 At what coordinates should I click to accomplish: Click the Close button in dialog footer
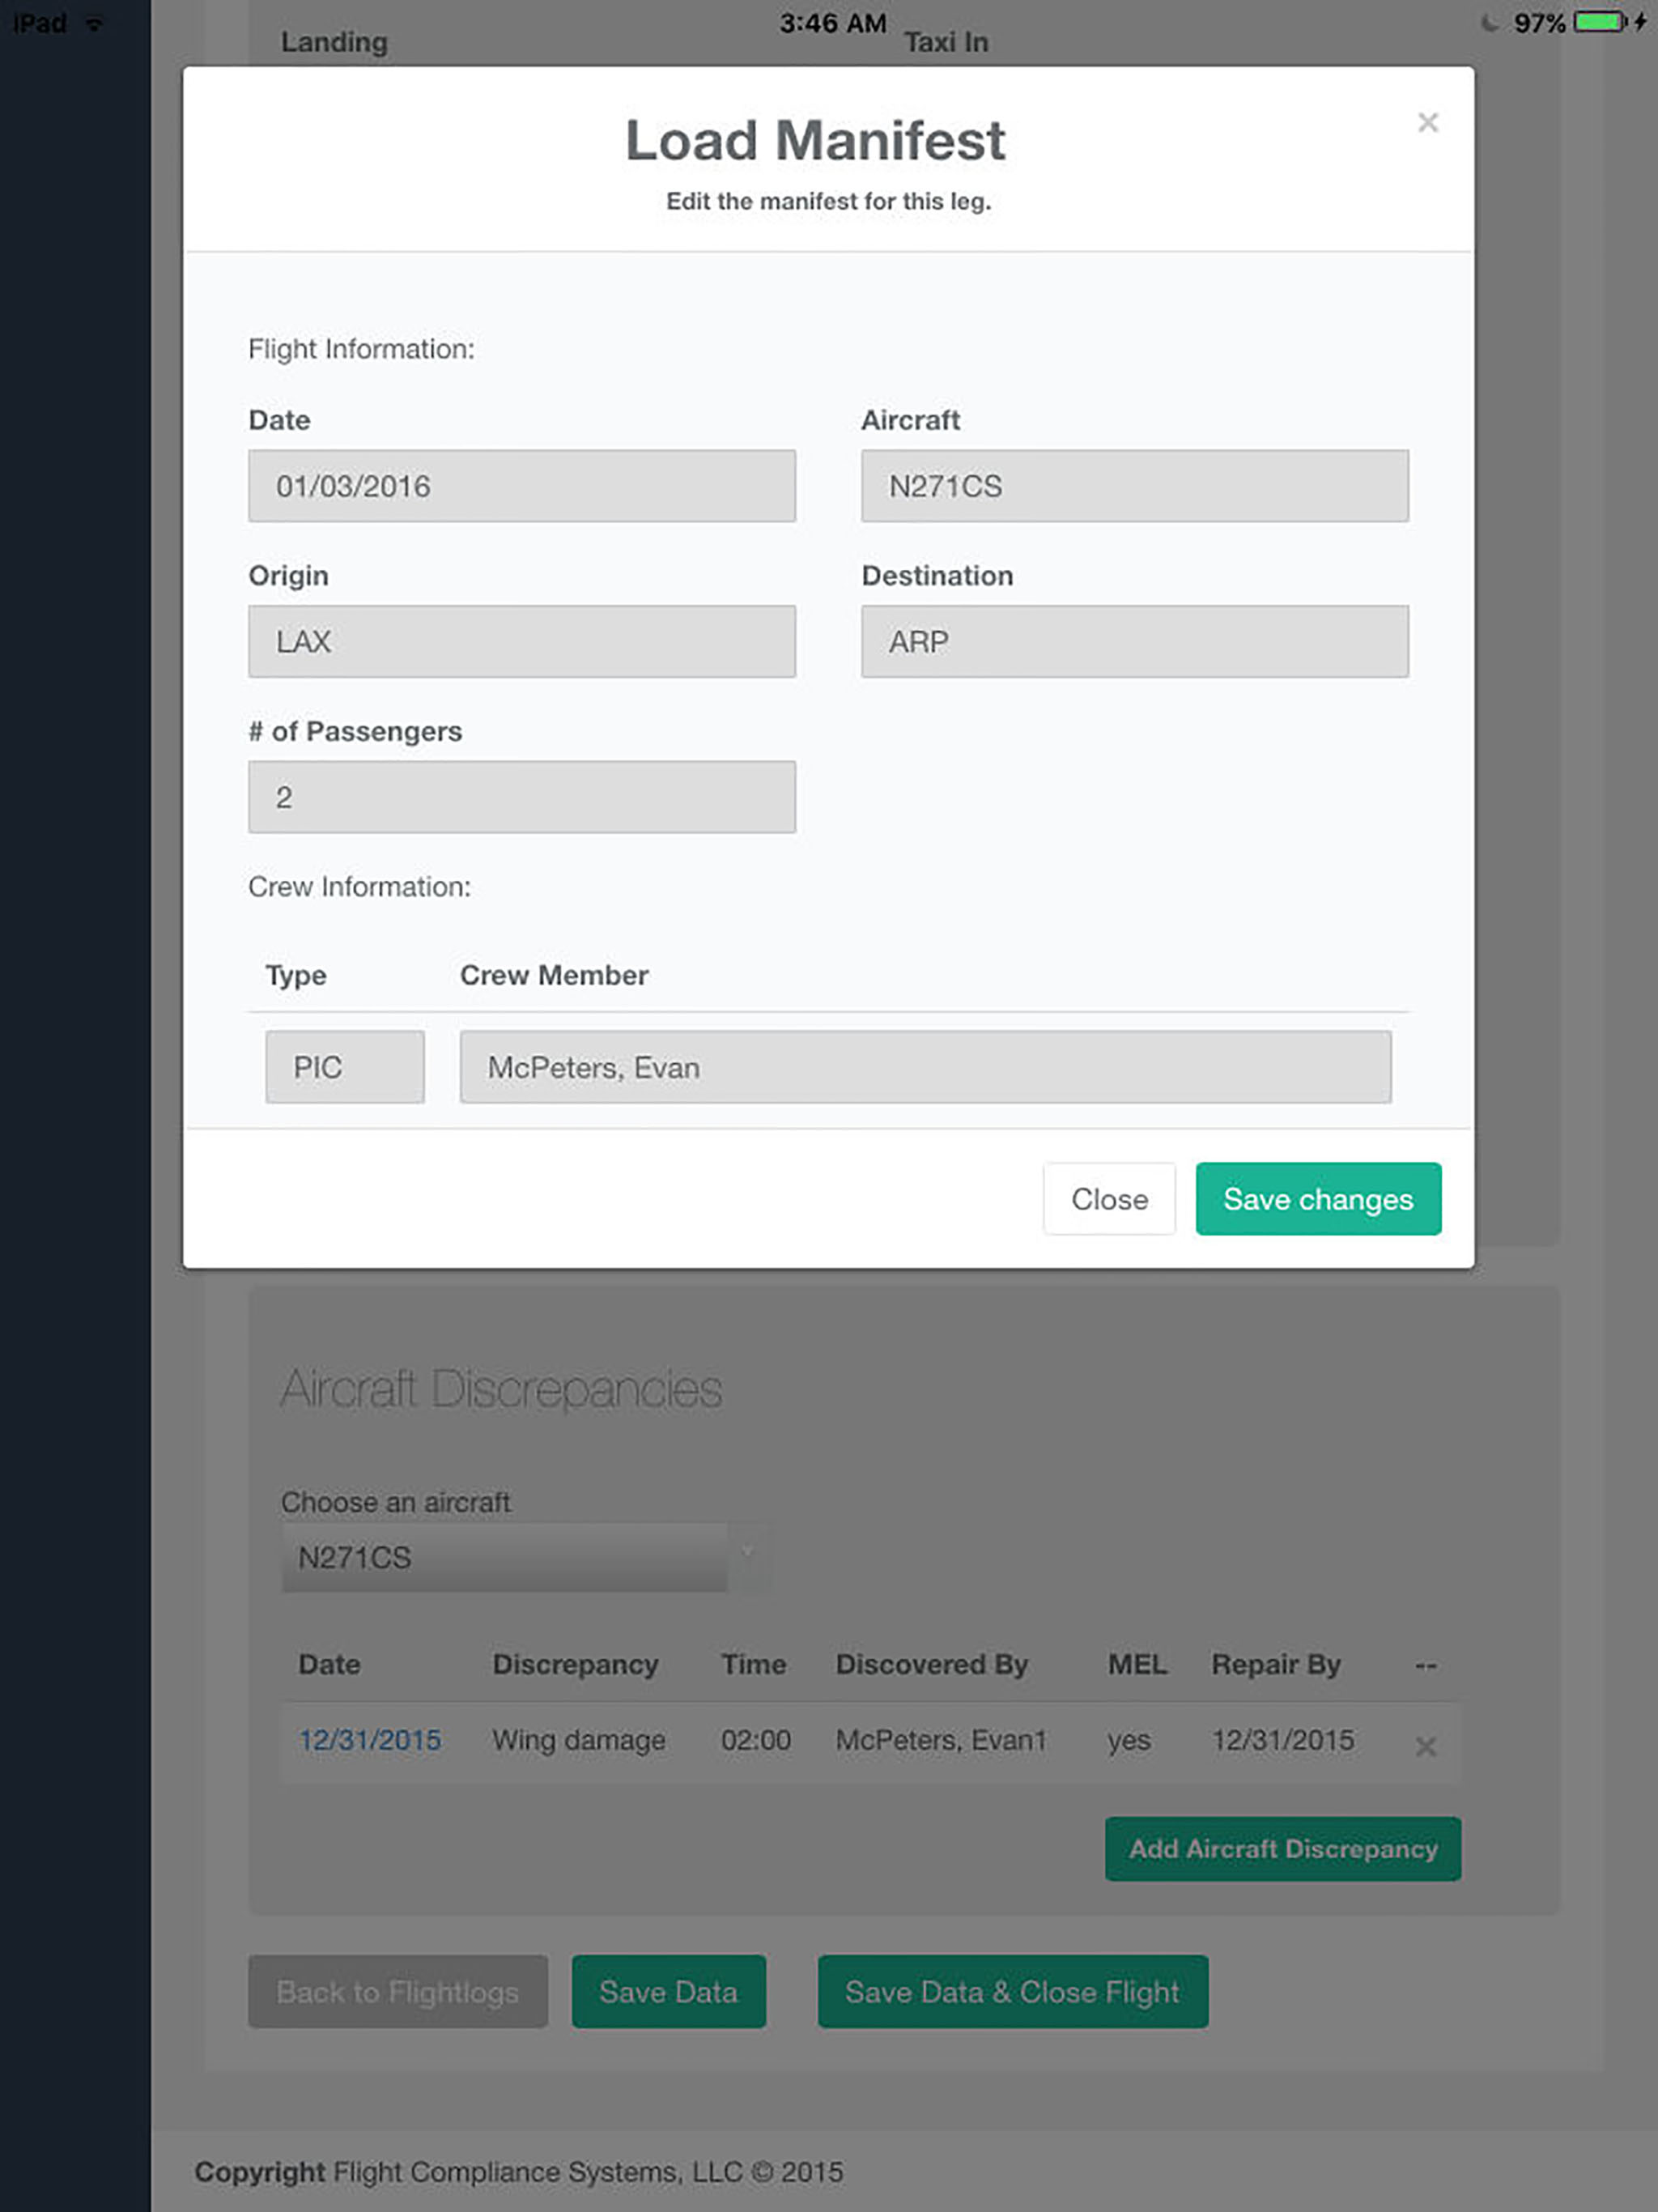point(1109,1198)
